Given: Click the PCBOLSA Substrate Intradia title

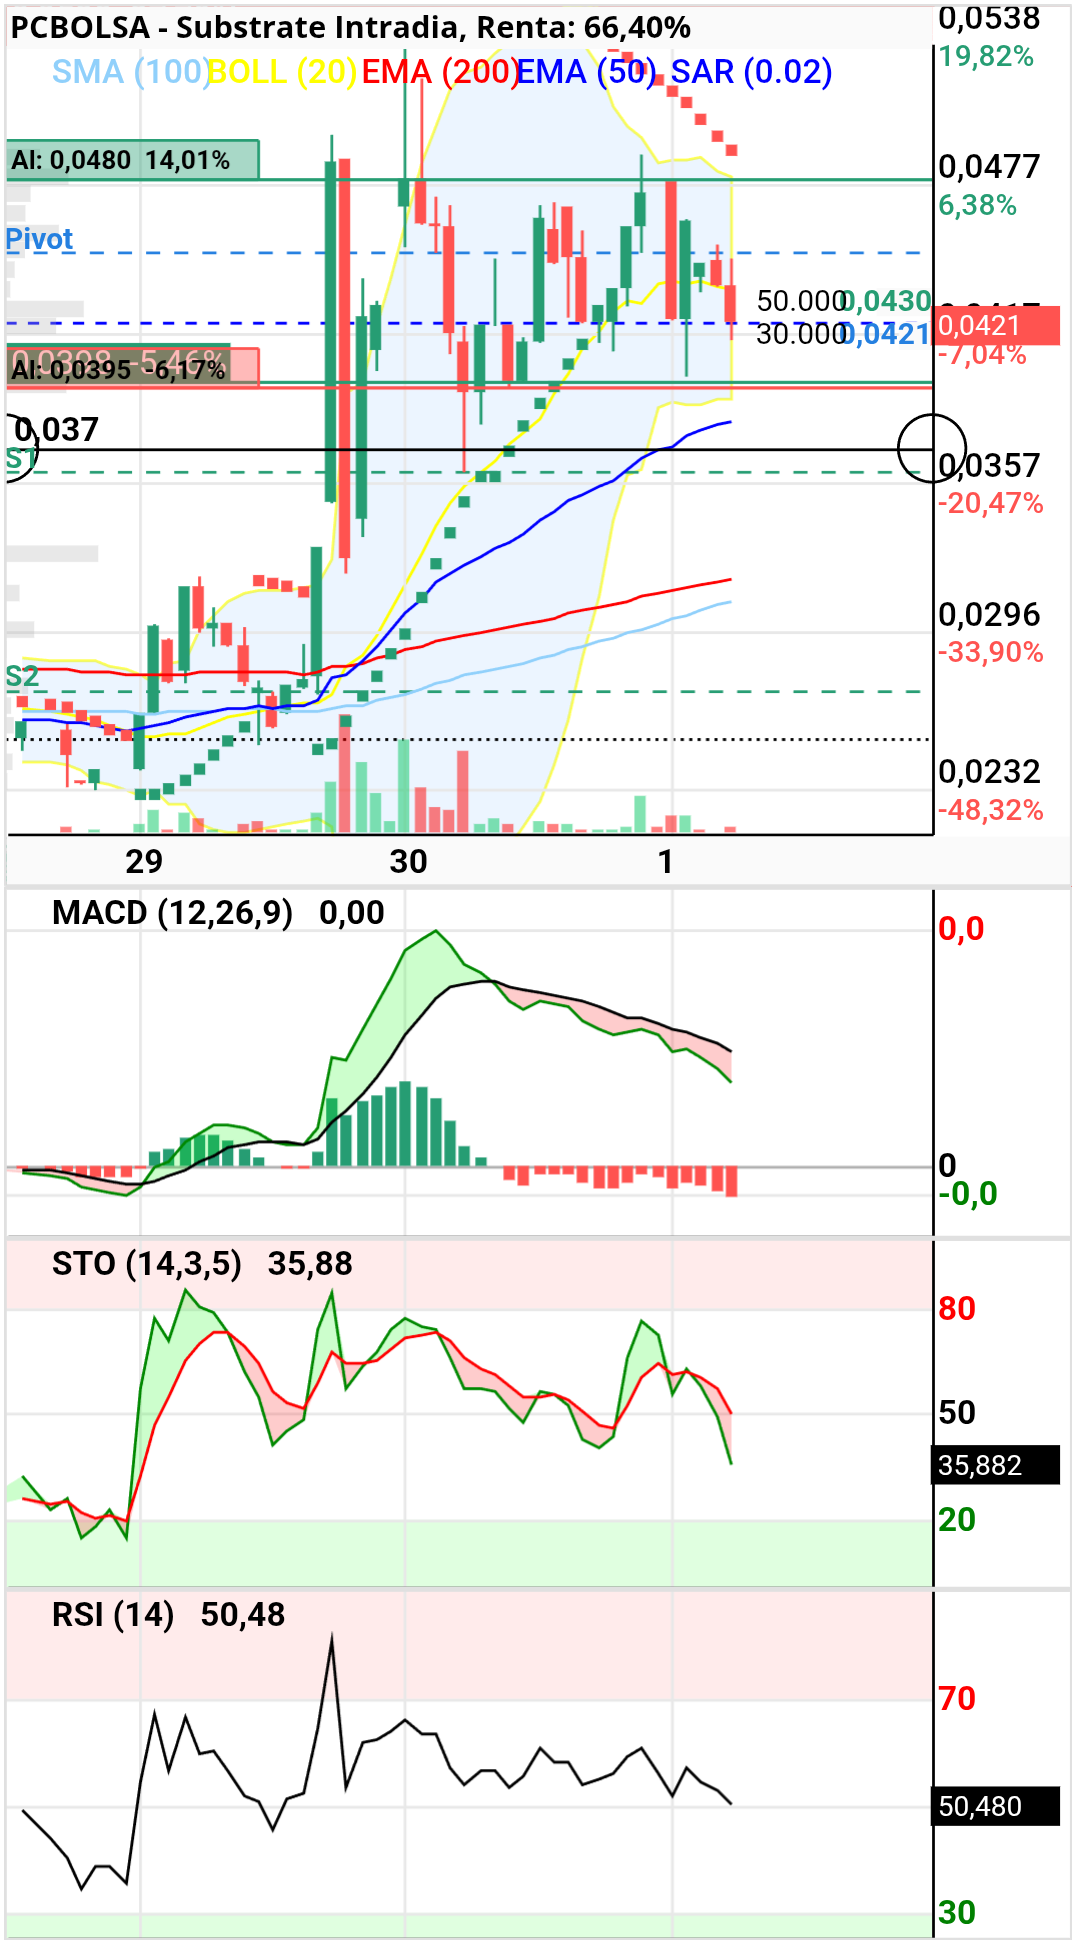Looking at the screenshot, I should coord(350,27).
